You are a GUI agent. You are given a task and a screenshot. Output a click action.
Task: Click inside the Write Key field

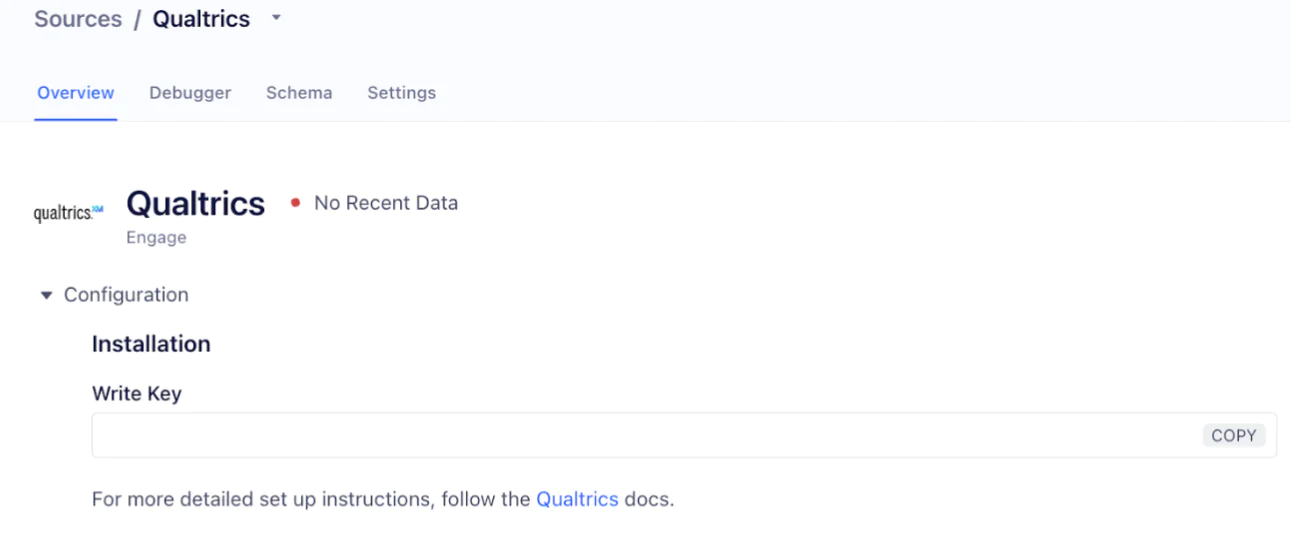[x=800, y=436]
